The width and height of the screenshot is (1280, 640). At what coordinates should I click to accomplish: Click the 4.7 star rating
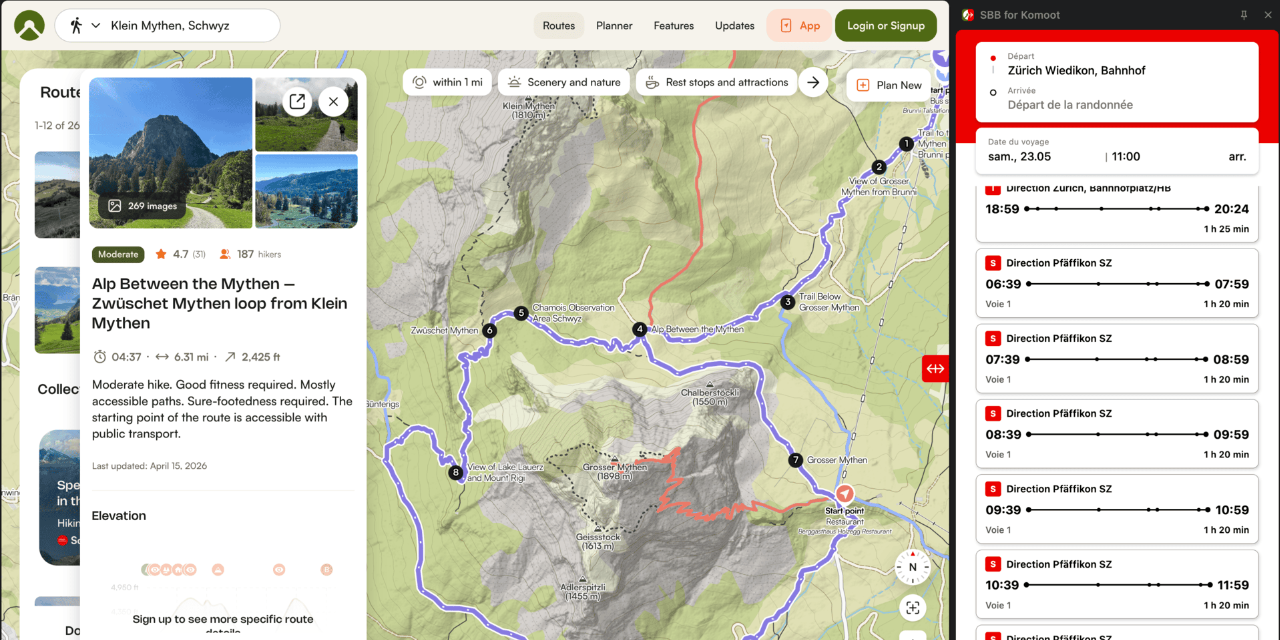tap(172, 254)
